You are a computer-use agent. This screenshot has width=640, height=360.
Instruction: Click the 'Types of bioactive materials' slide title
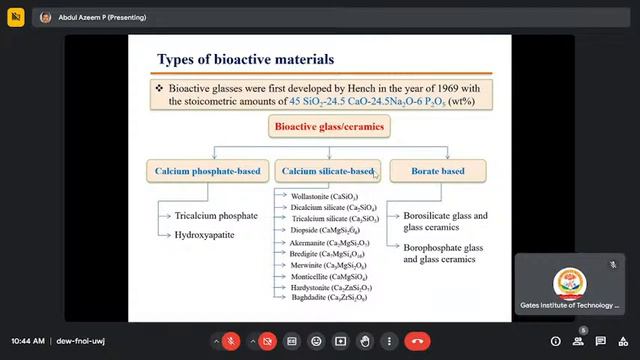coord(246,60)
